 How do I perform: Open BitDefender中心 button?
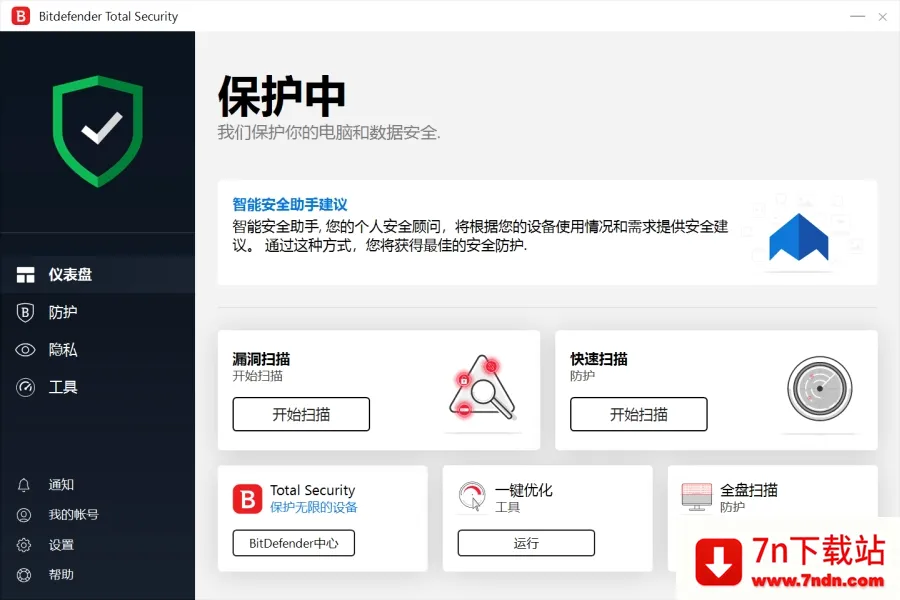coord(293,543)
